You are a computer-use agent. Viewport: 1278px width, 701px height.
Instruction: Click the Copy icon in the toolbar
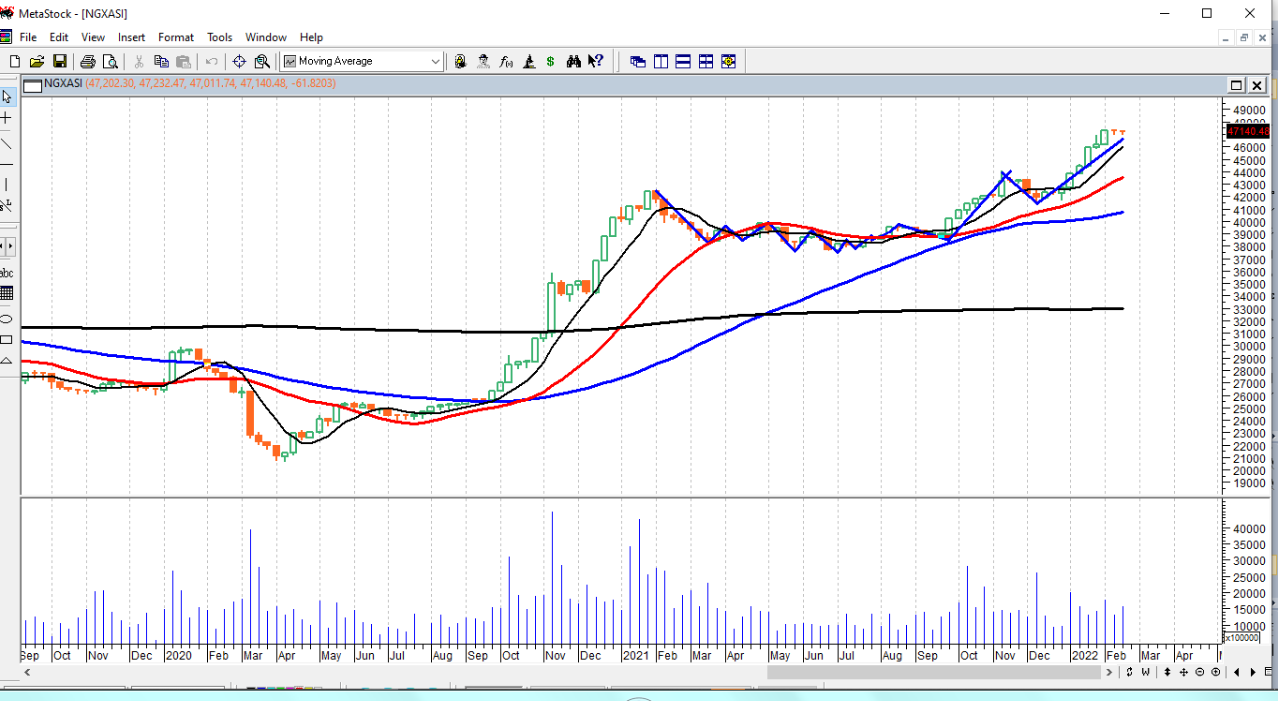coord(161,61)
